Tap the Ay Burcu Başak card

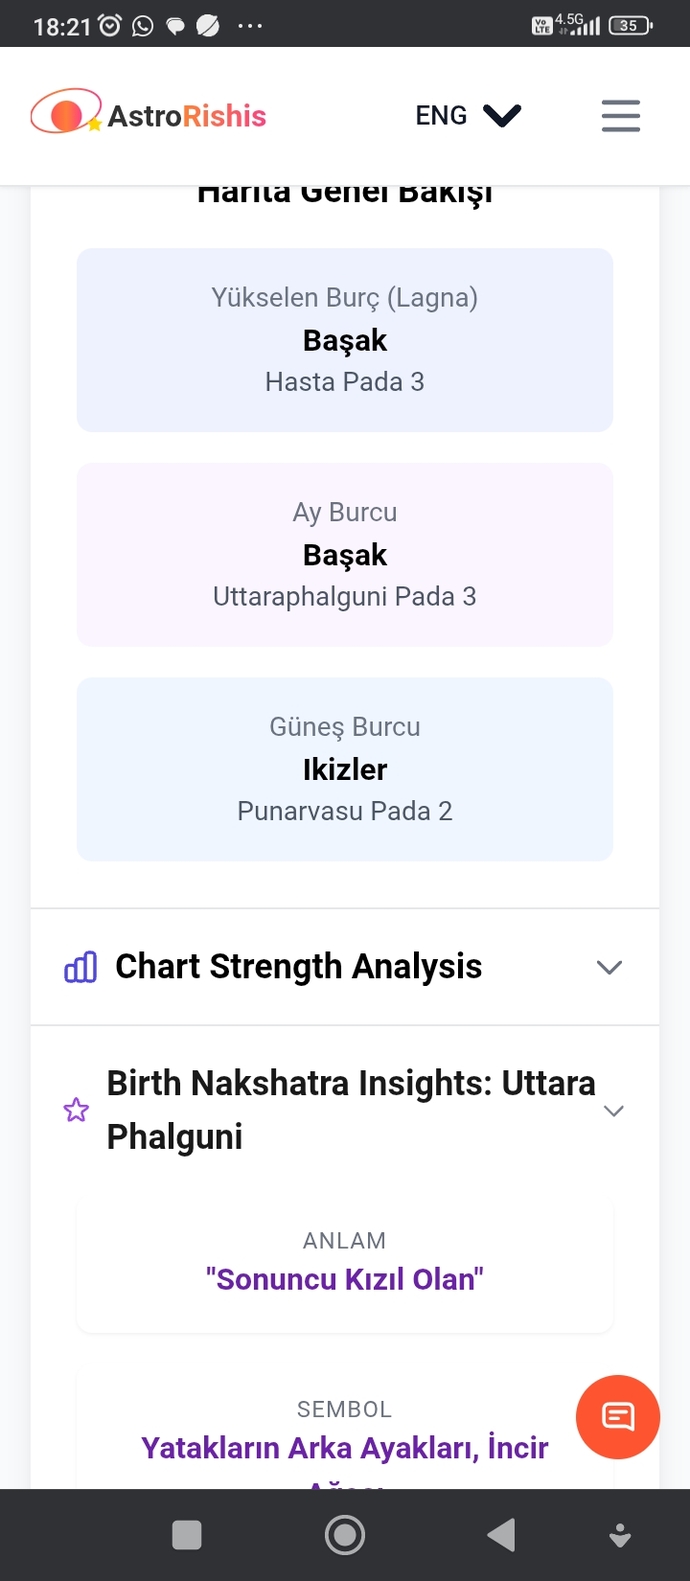coord(345,555)
